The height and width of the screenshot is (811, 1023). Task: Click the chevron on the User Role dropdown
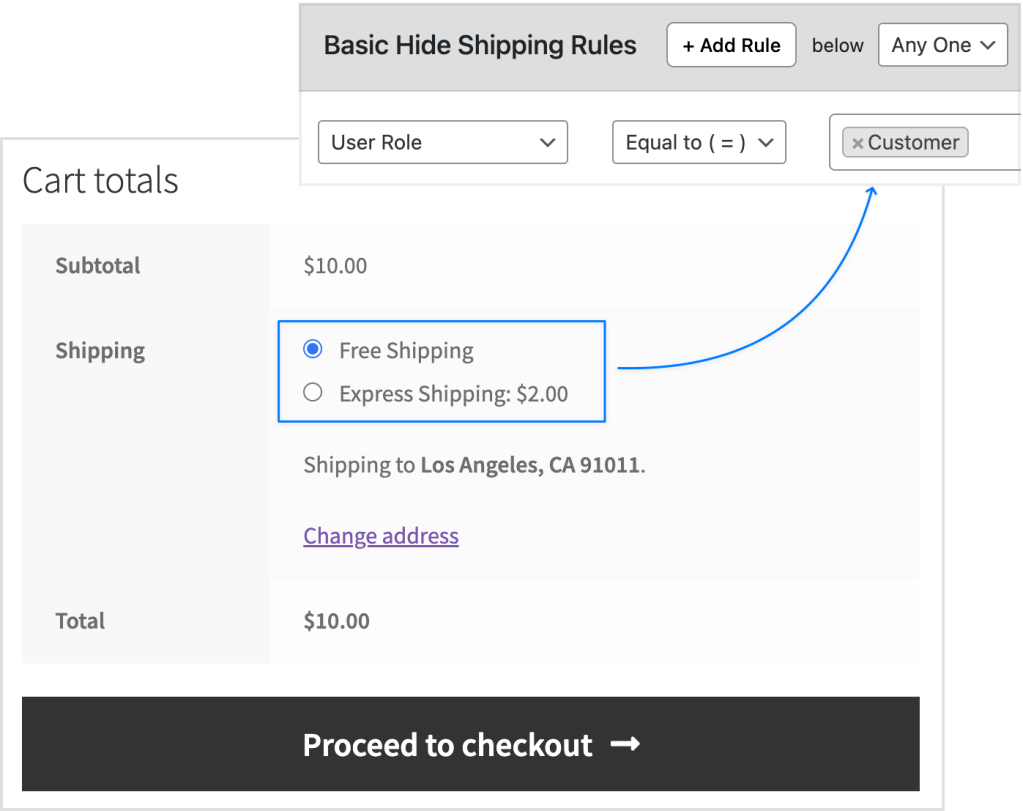pyautogui.click(x=547, y=142)
